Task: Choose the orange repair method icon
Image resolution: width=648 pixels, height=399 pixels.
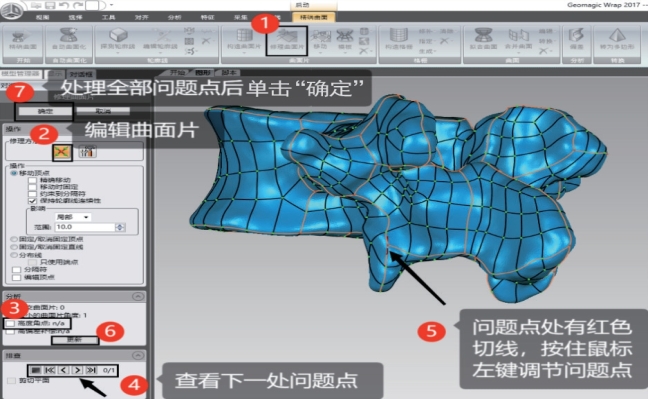Action: [62, 153]
